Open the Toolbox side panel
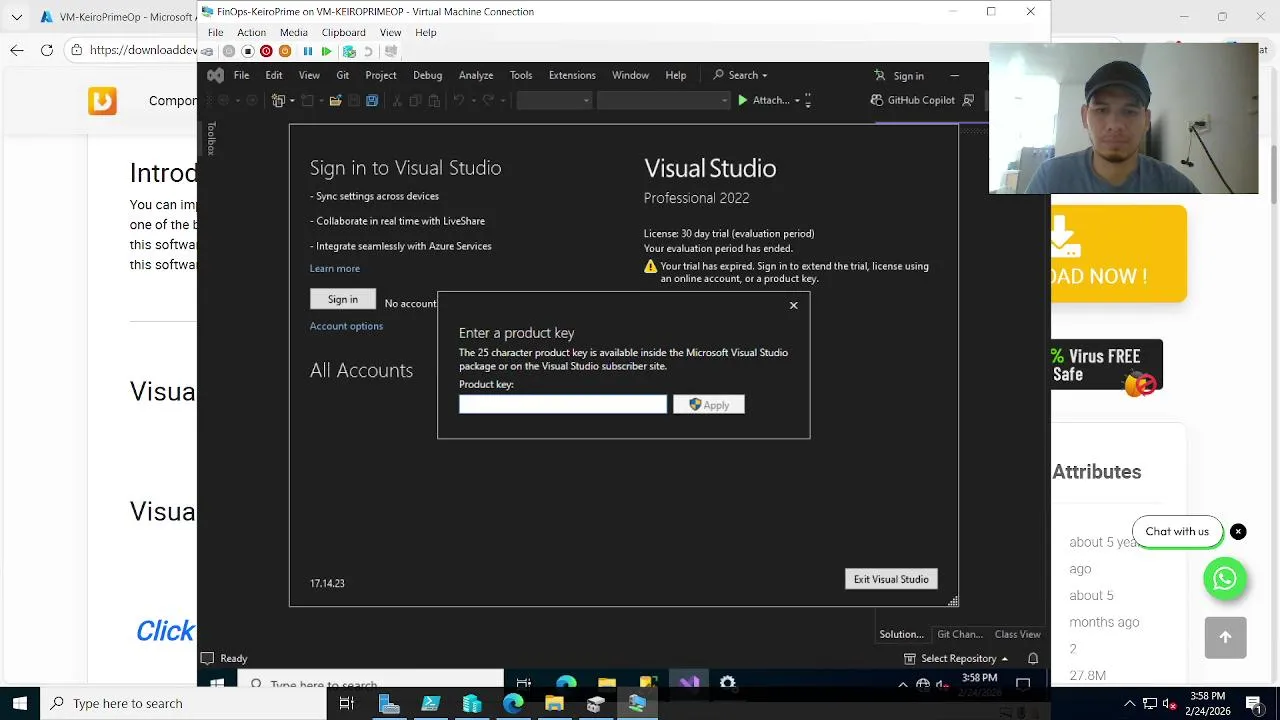Image resolution: width=1280 pixels, height=720 pixels. tap(211, 138)
